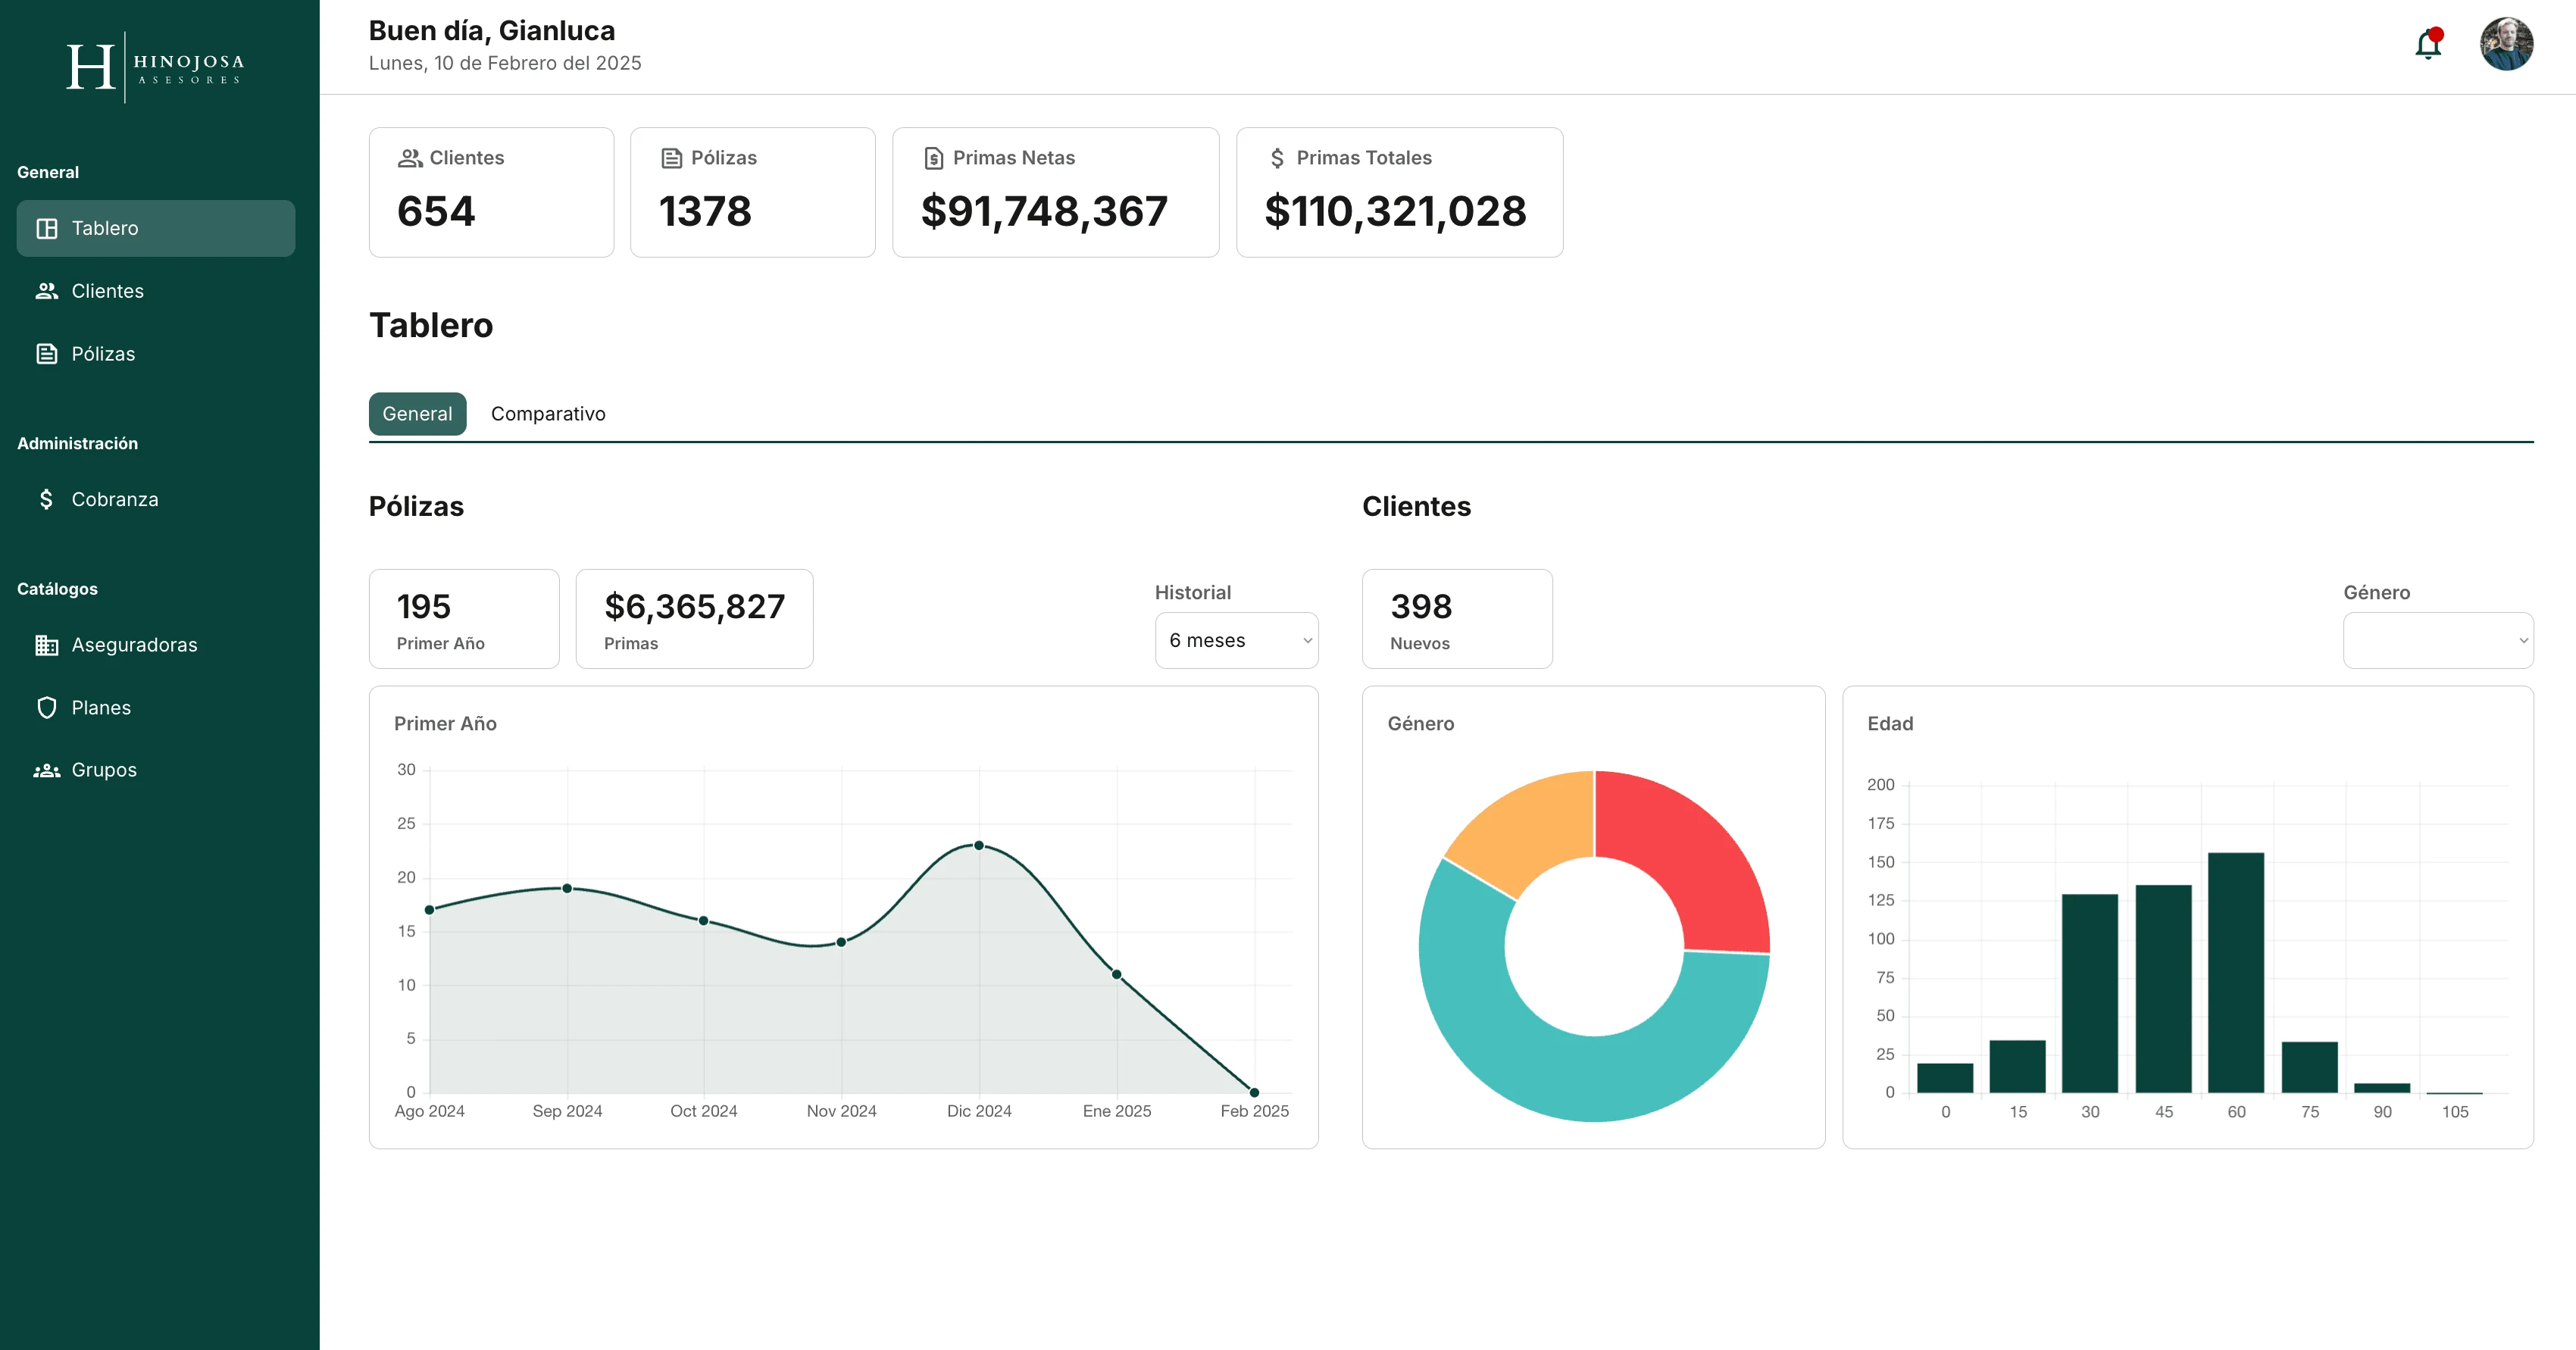The width and height of the screenshot is (2576, 1350).
Task: Open Clientes from the sidebar
Action: [156, 291]
